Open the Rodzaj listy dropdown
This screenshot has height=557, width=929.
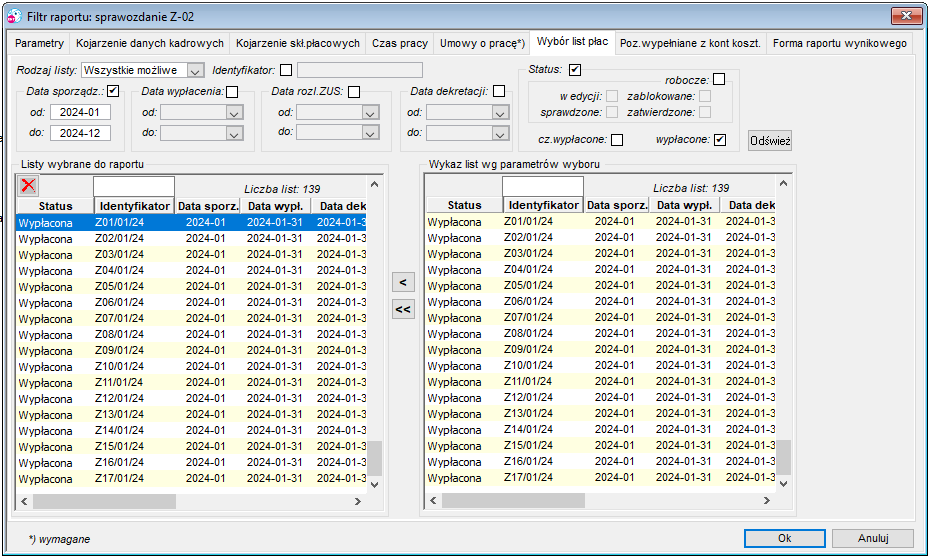(x=195, y=71)
